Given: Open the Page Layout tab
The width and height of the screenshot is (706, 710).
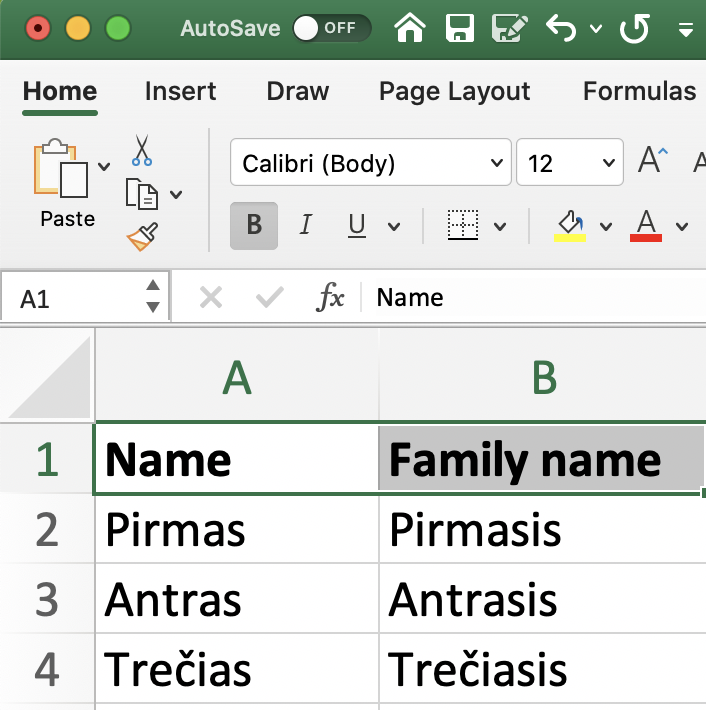Looking at the screenshot, I should [x=454, y=91].
